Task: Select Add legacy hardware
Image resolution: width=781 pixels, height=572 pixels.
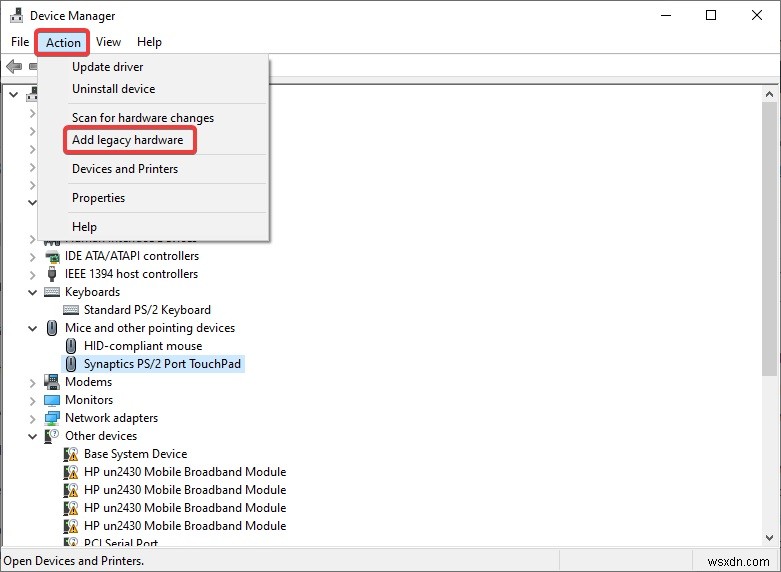Action: click(153, 140)
